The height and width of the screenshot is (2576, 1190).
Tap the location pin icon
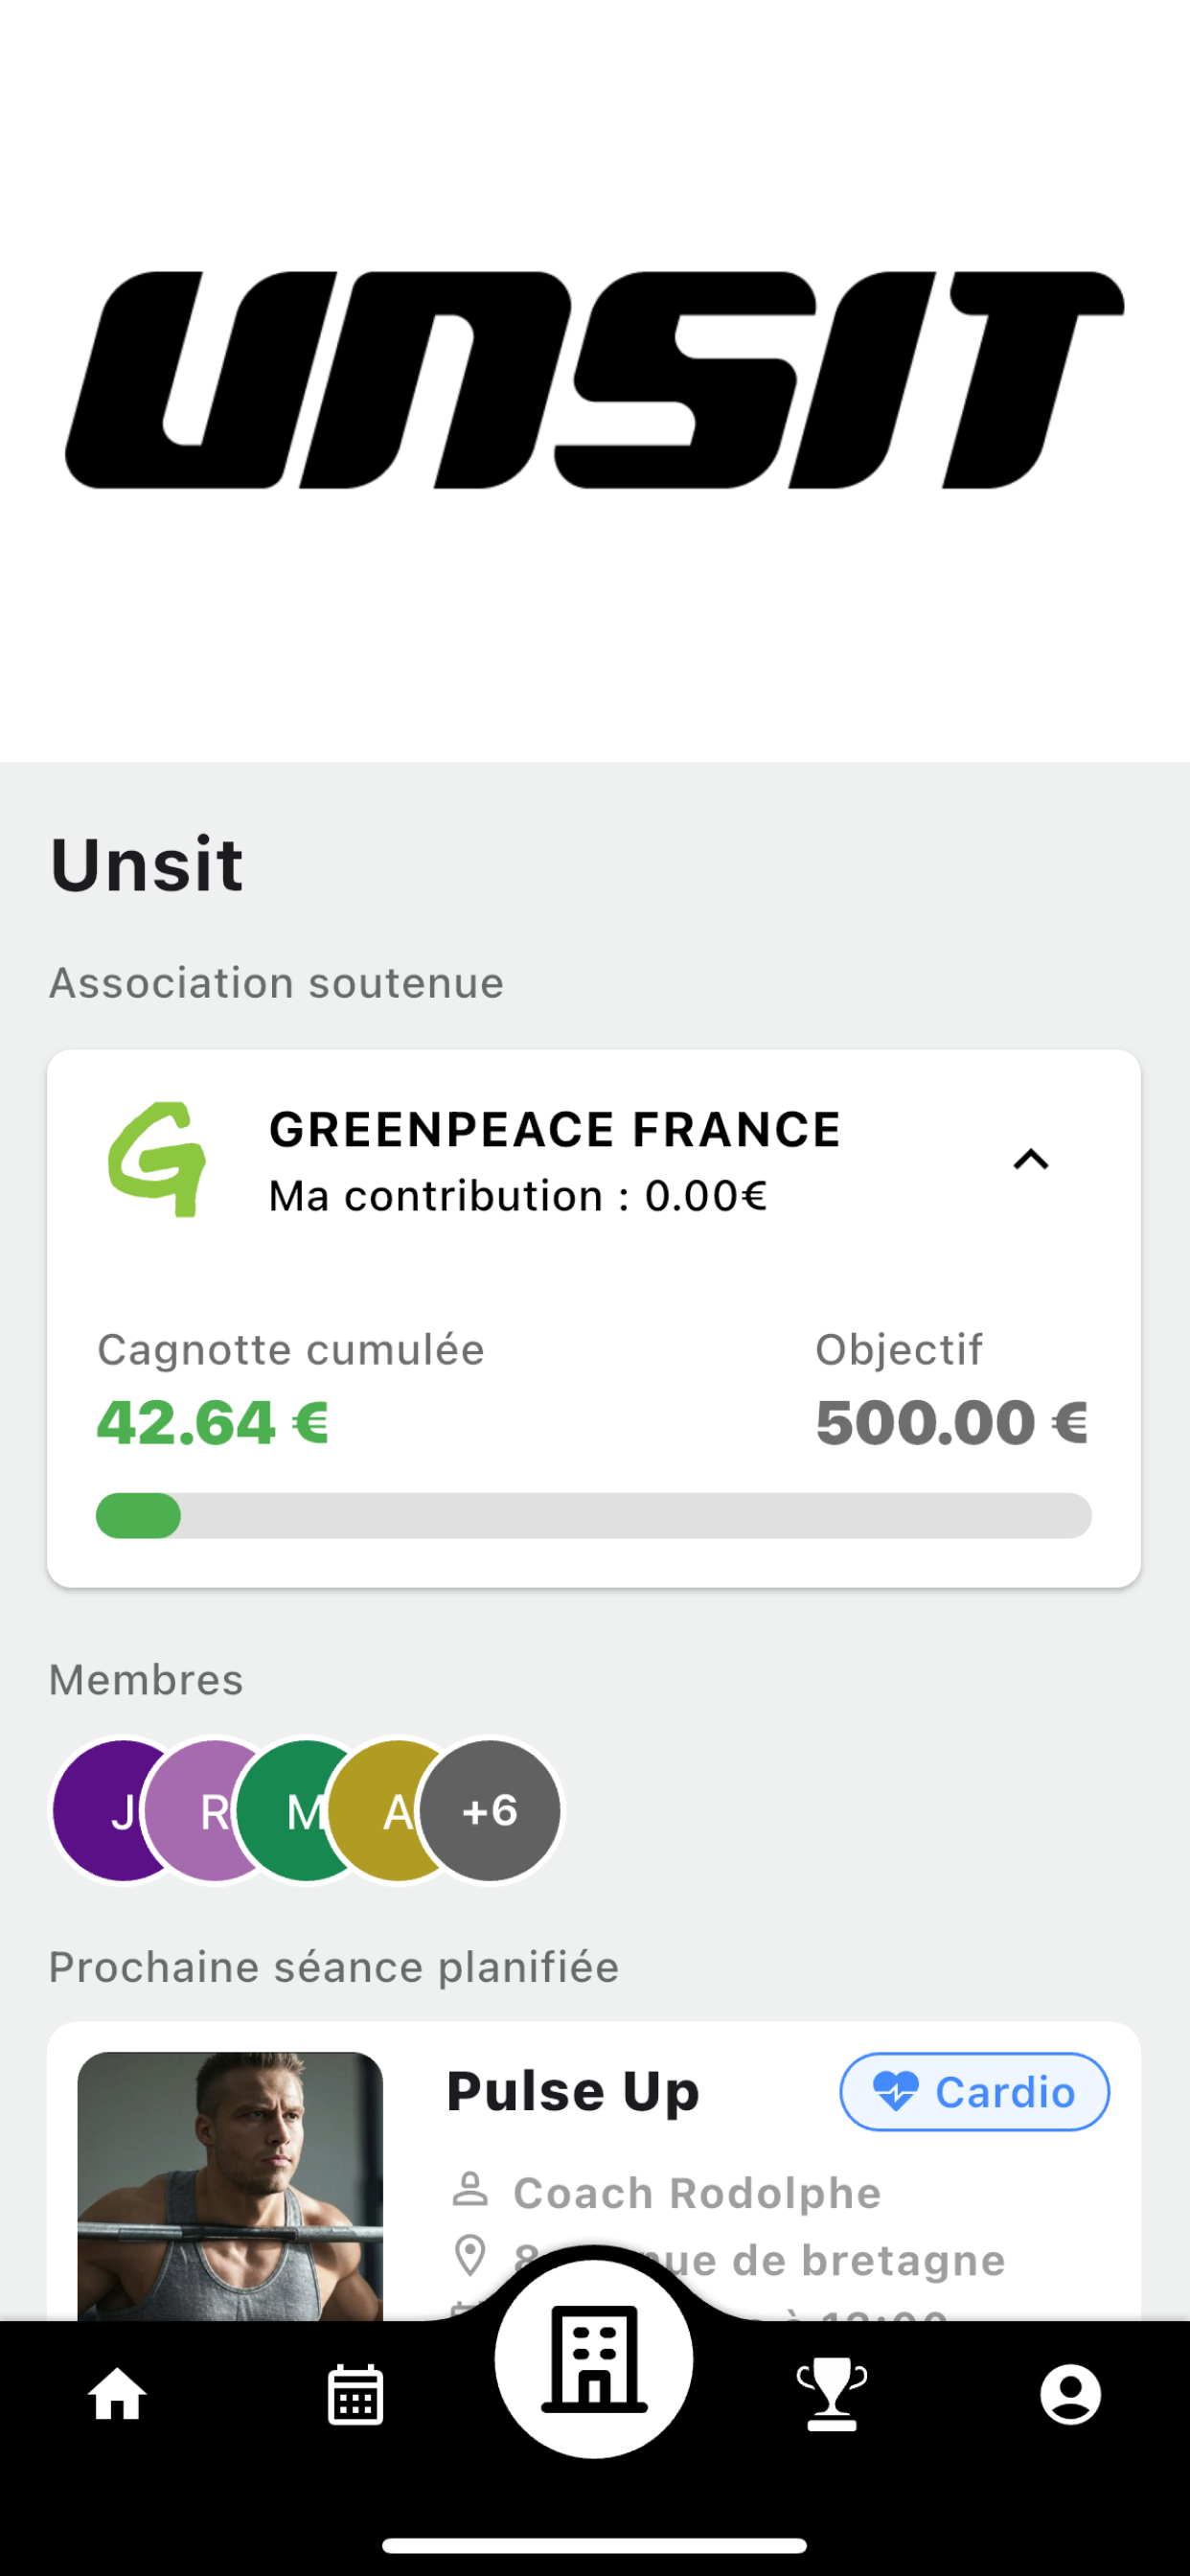tap(470, 2256)
